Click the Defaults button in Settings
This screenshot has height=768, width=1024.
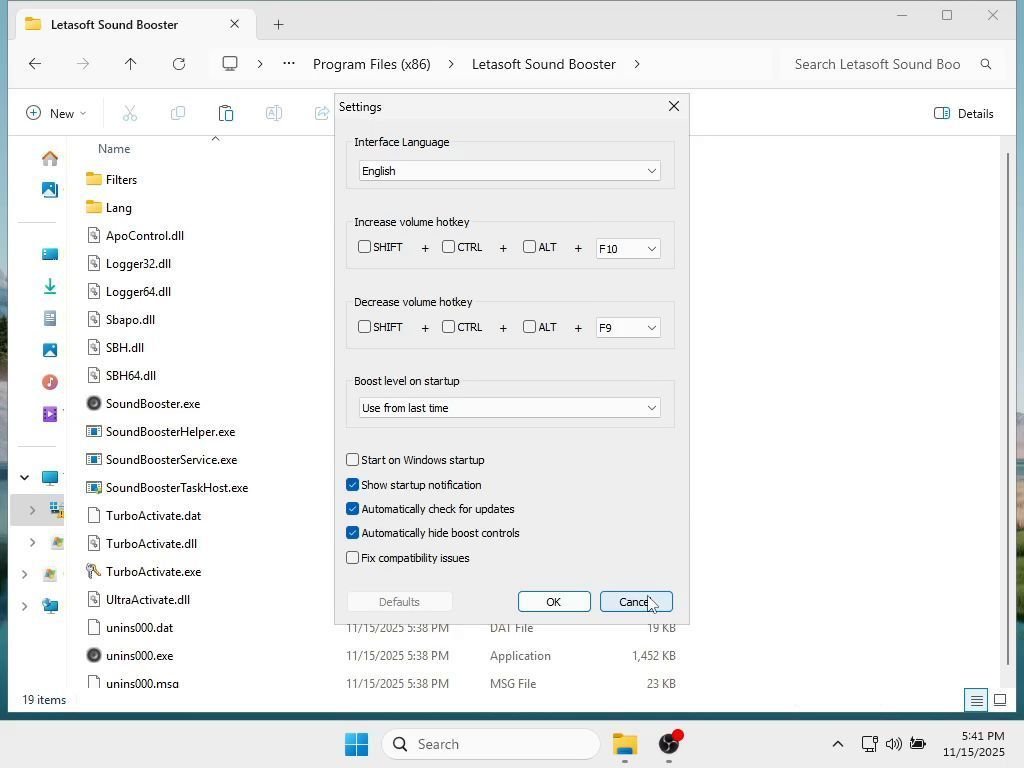coord(399,601)
